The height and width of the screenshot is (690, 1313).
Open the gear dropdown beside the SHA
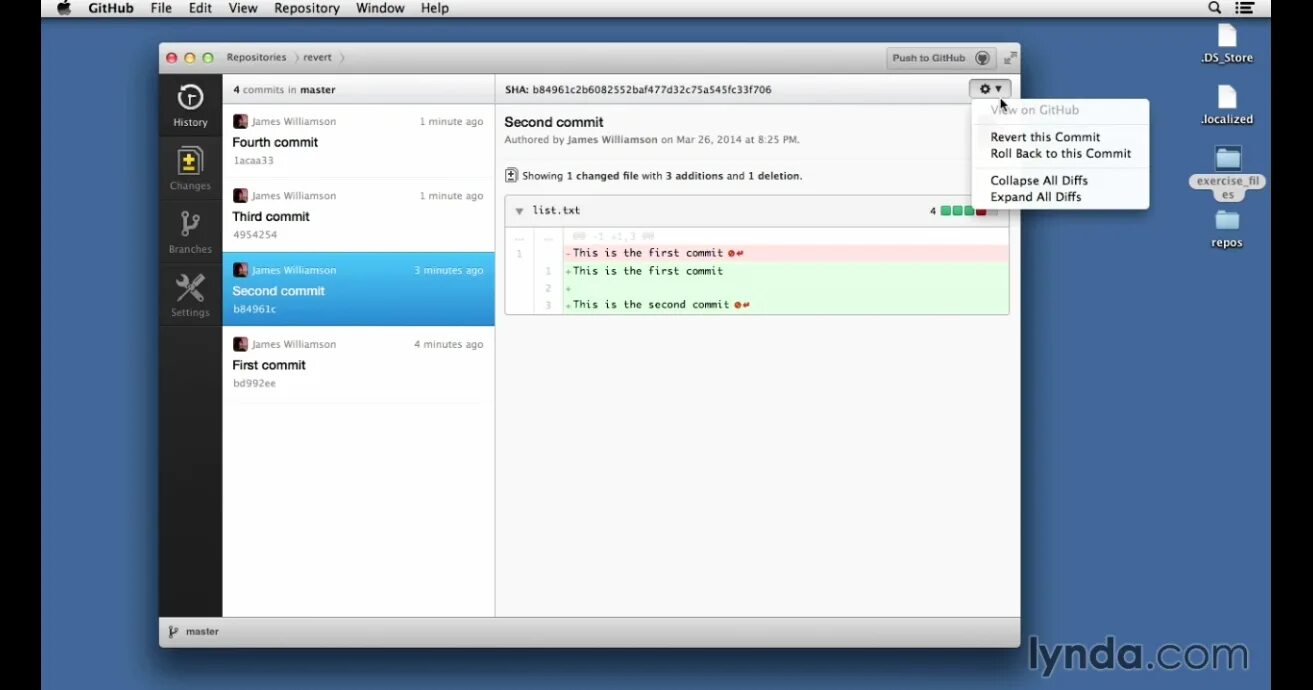[x=990, y=89]
